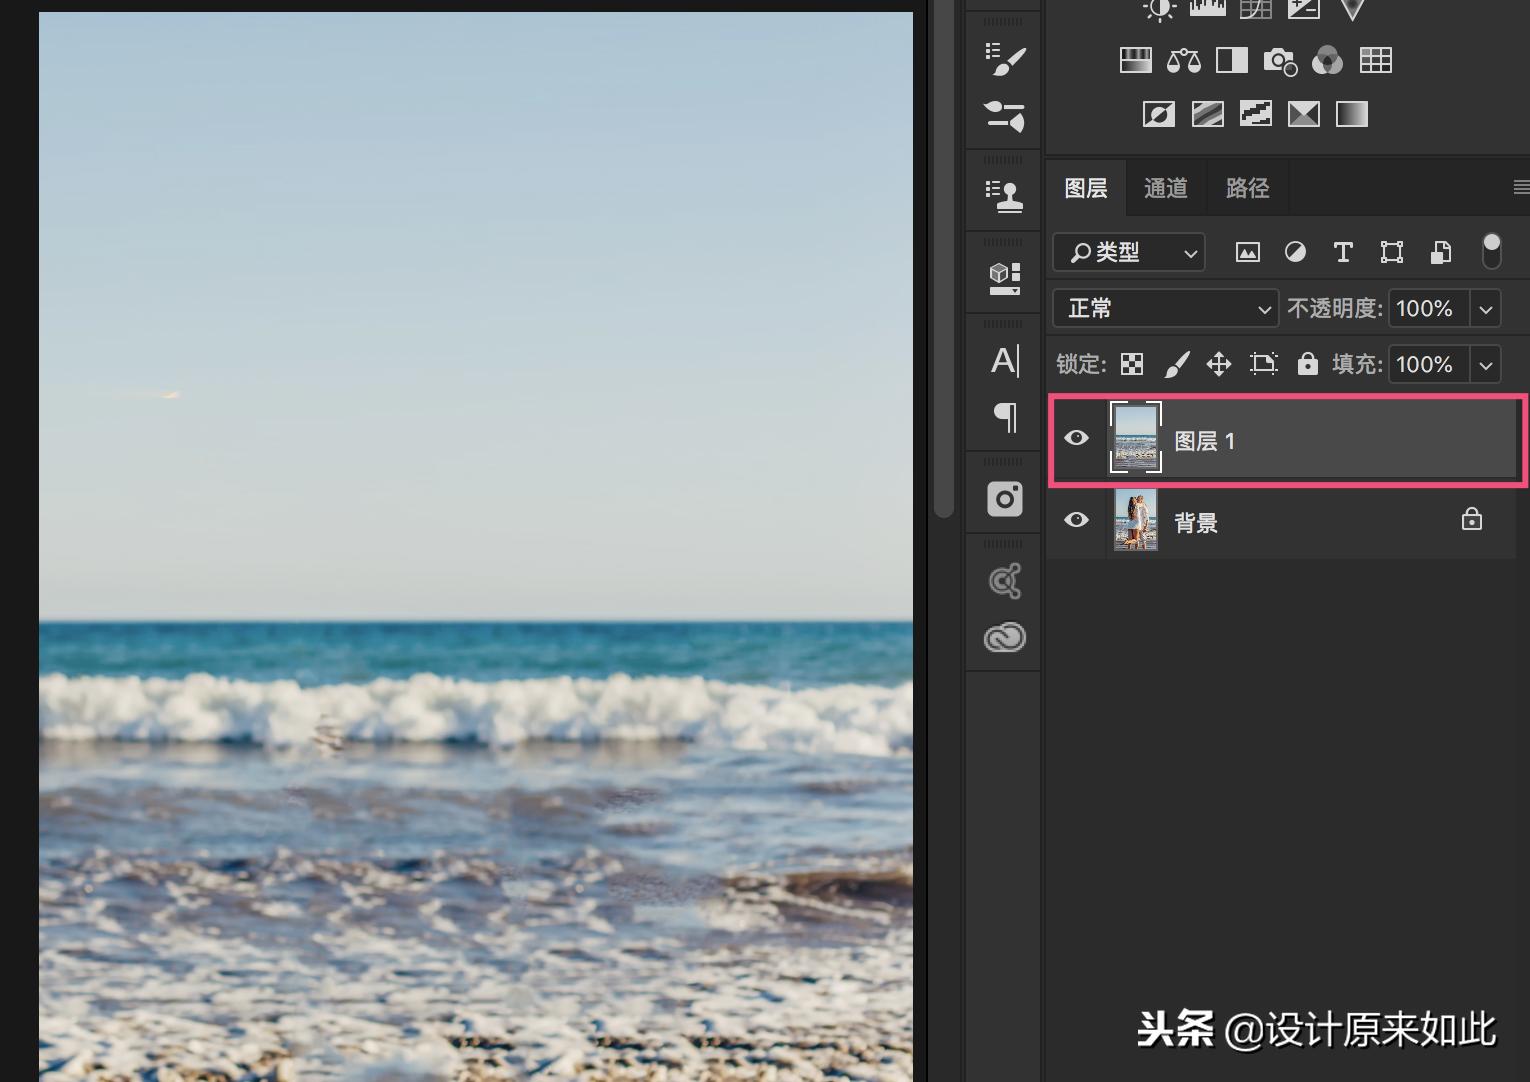The width and height of the screenshot is (1530, 1082).
Task: Filter layers by adjustment layers
Action: point(1295,252)
